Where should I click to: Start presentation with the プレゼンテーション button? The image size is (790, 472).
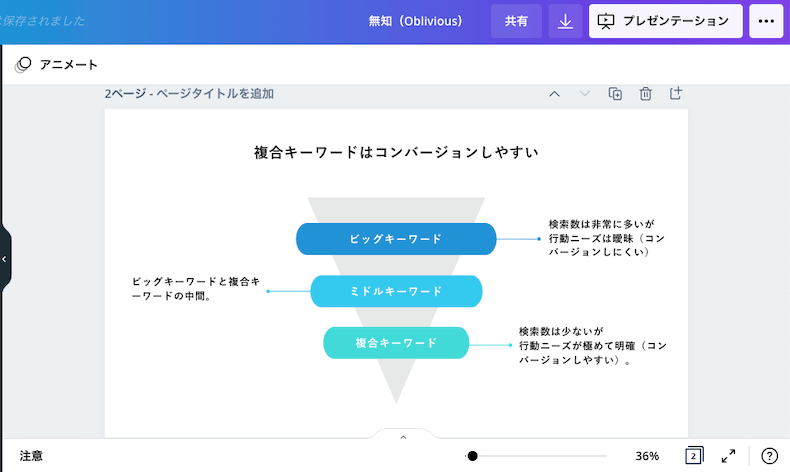666,21
